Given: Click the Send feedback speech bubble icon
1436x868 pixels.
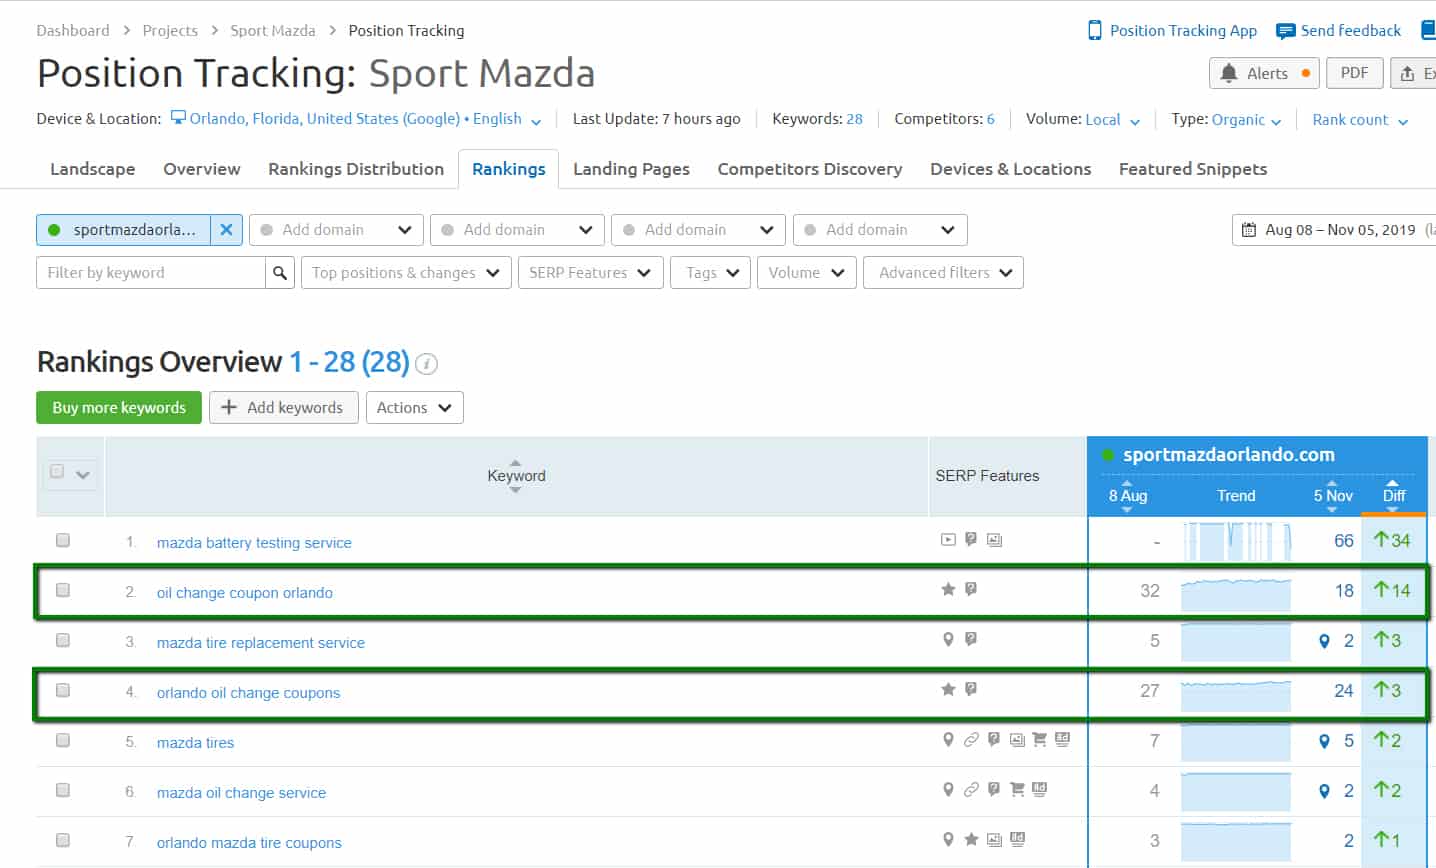Looking at the screenshot, I should coord(1286,31).
